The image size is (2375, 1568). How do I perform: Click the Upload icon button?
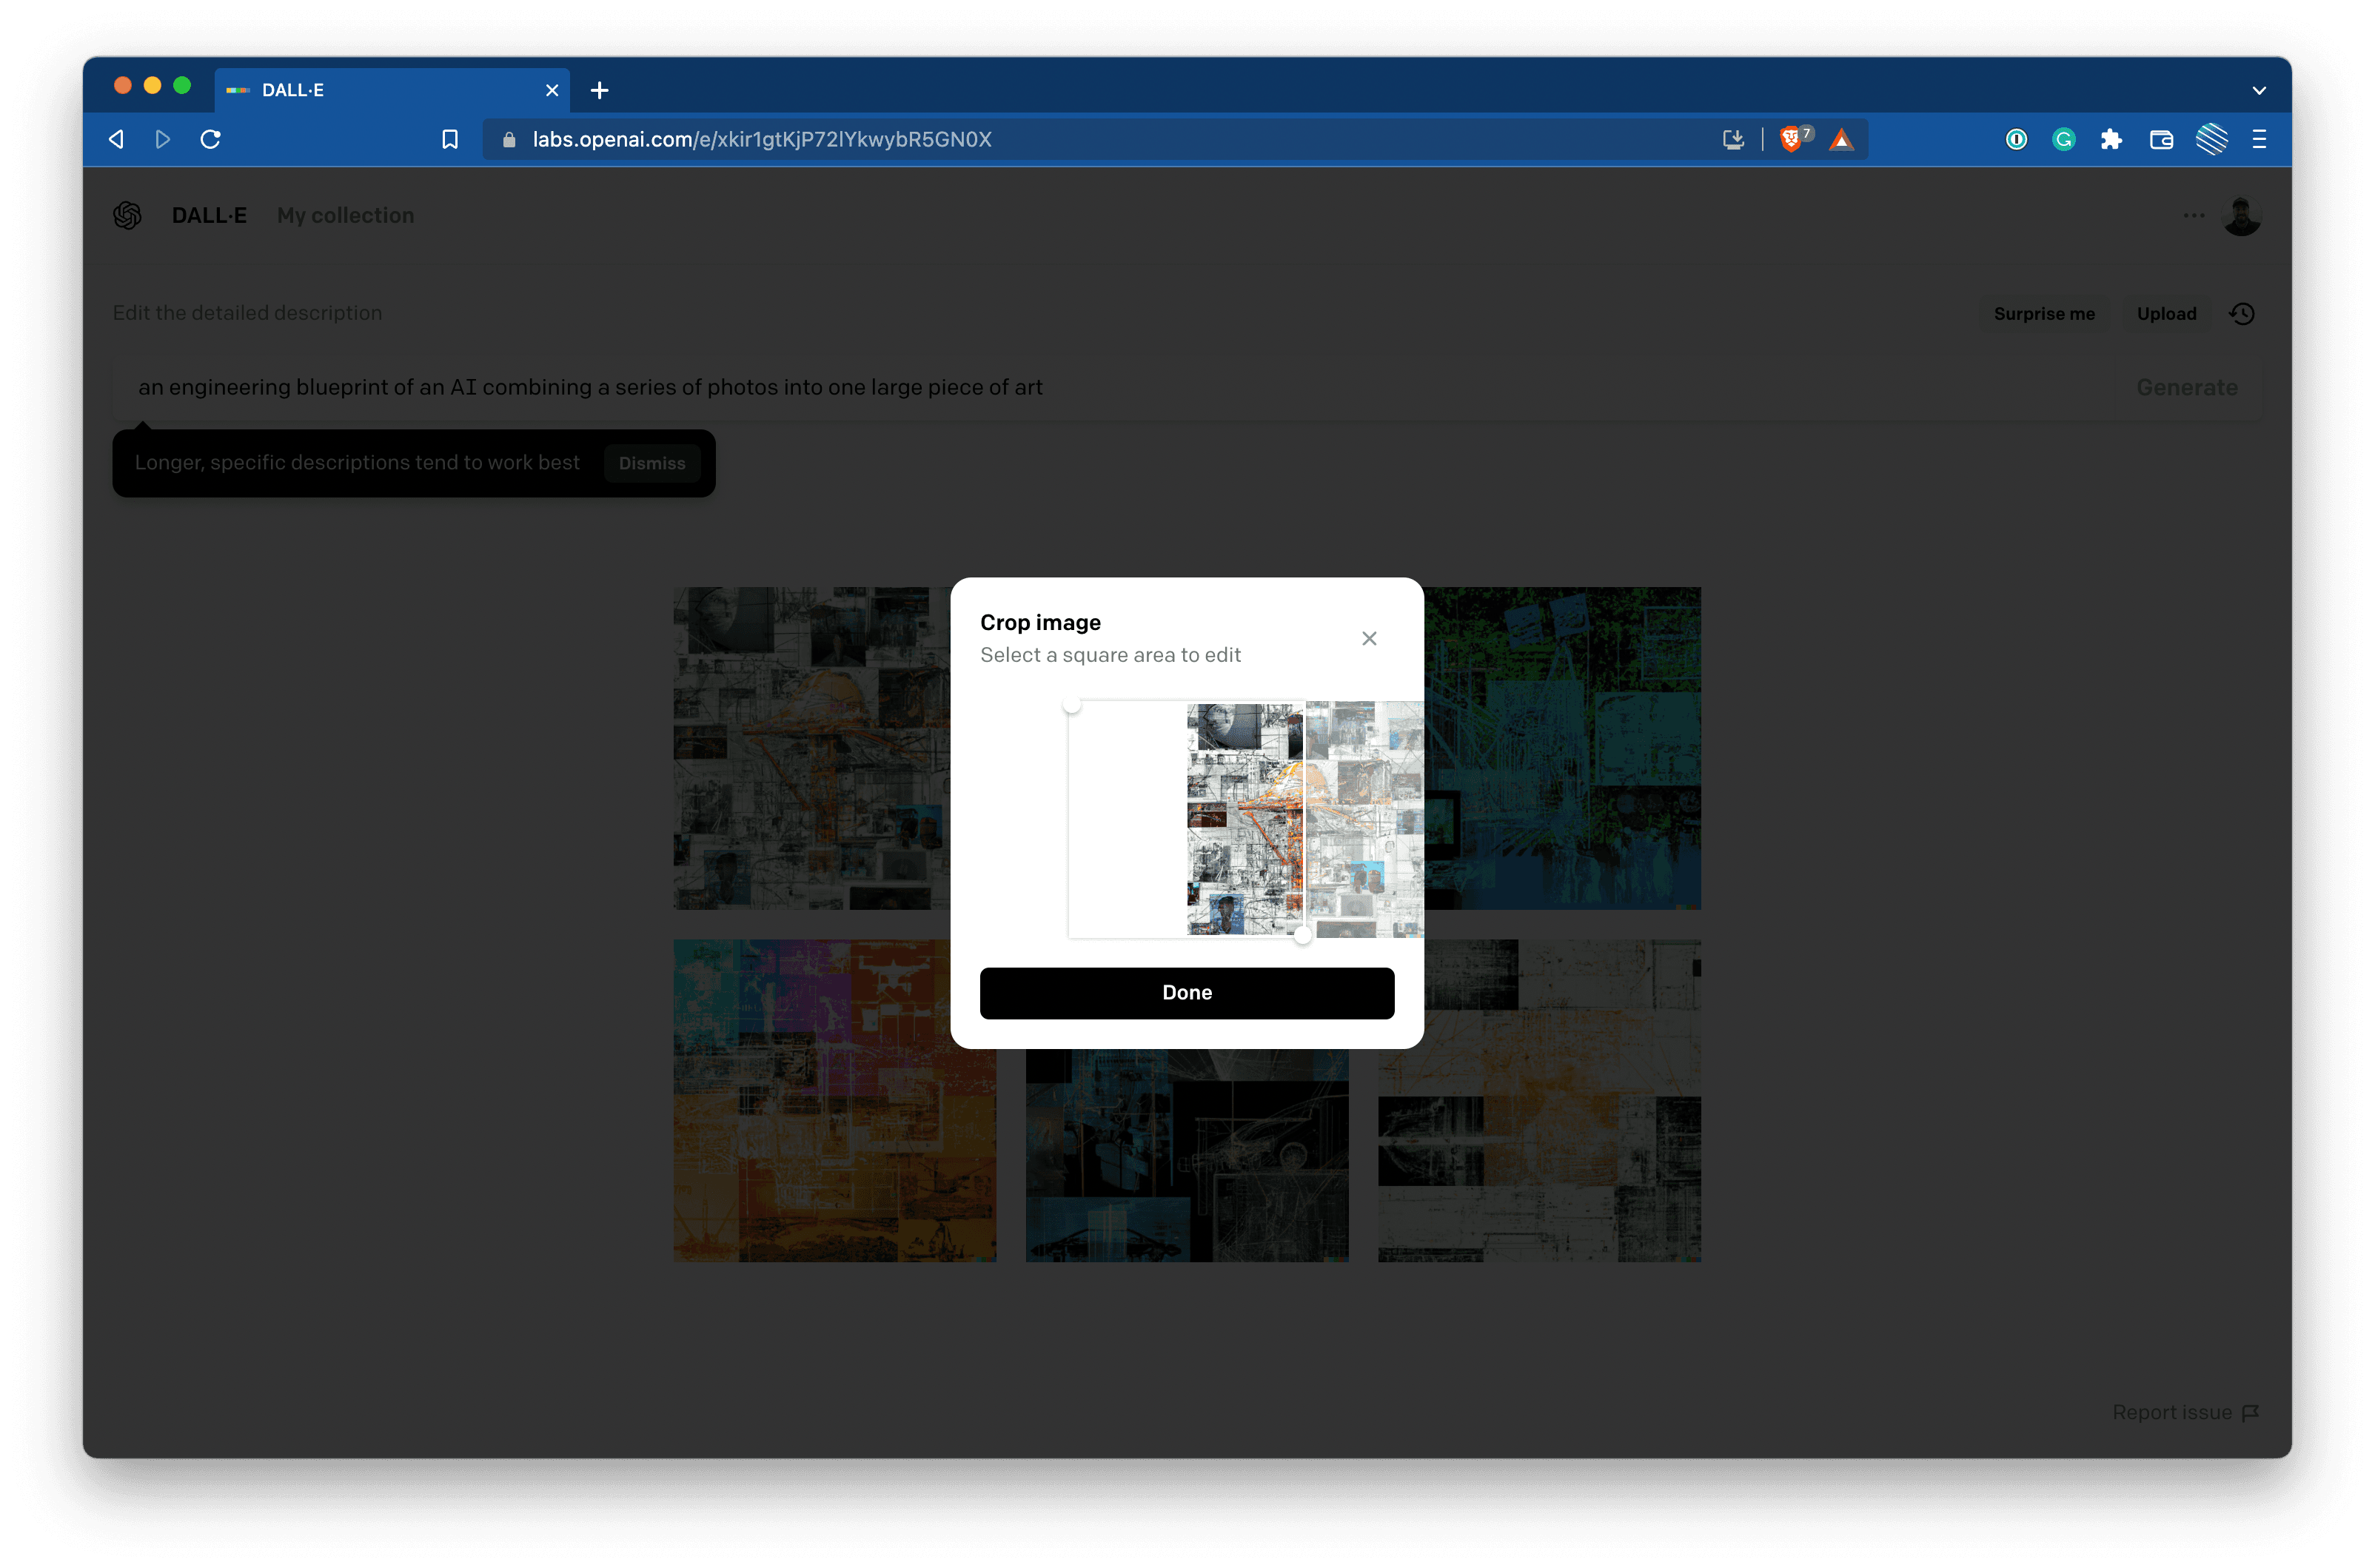[x=2167, y=313]
